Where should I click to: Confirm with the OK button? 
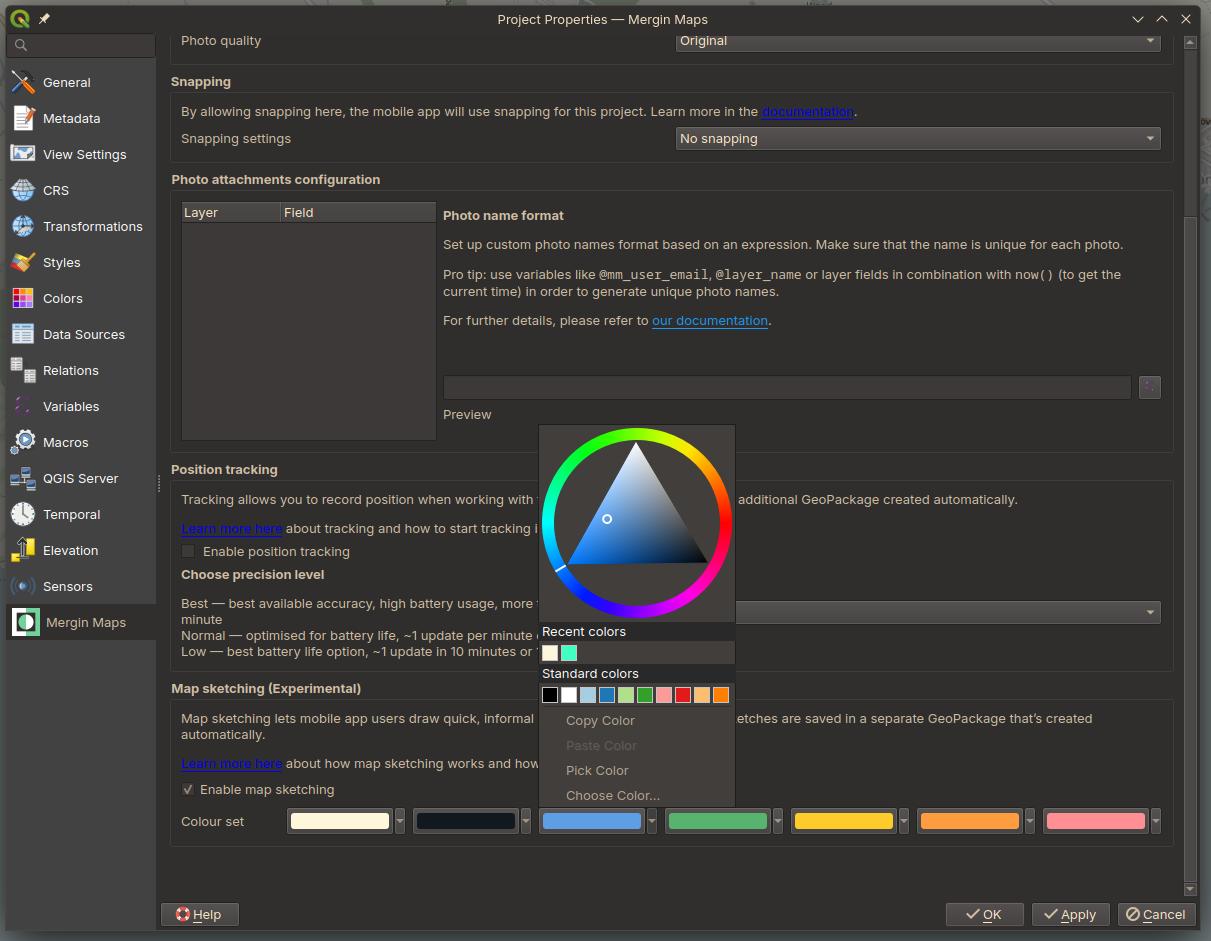985,914
